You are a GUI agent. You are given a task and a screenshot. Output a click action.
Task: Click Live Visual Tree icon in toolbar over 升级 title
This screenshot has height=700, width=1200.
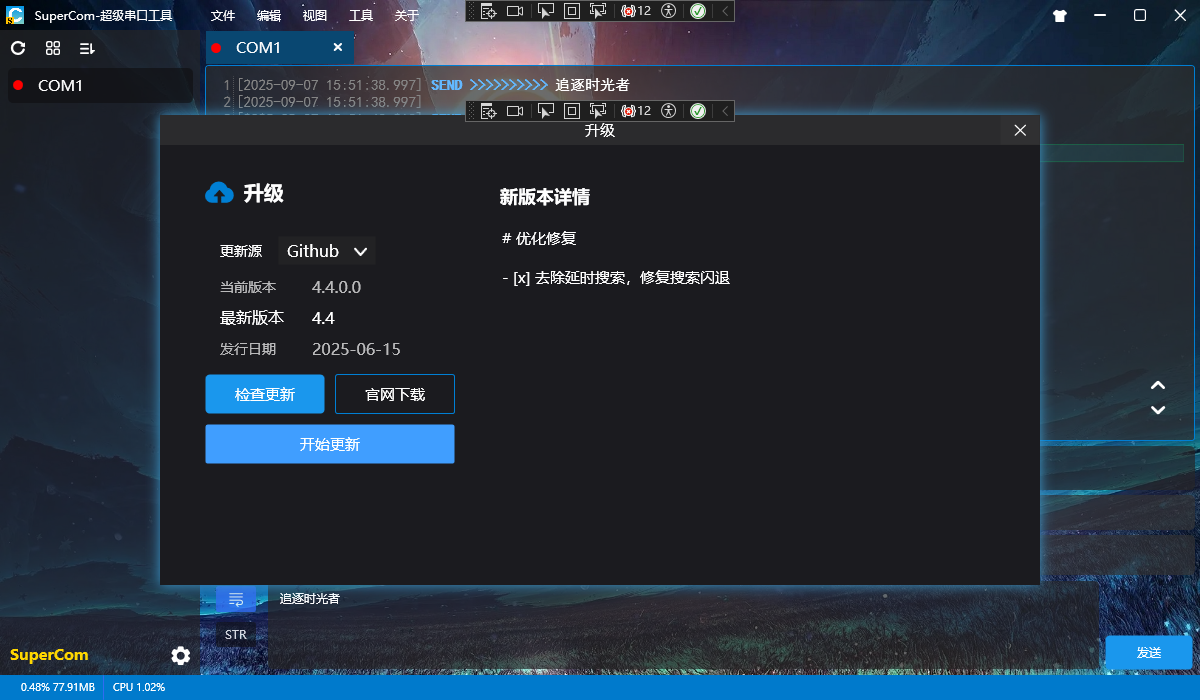click(488, 111)
